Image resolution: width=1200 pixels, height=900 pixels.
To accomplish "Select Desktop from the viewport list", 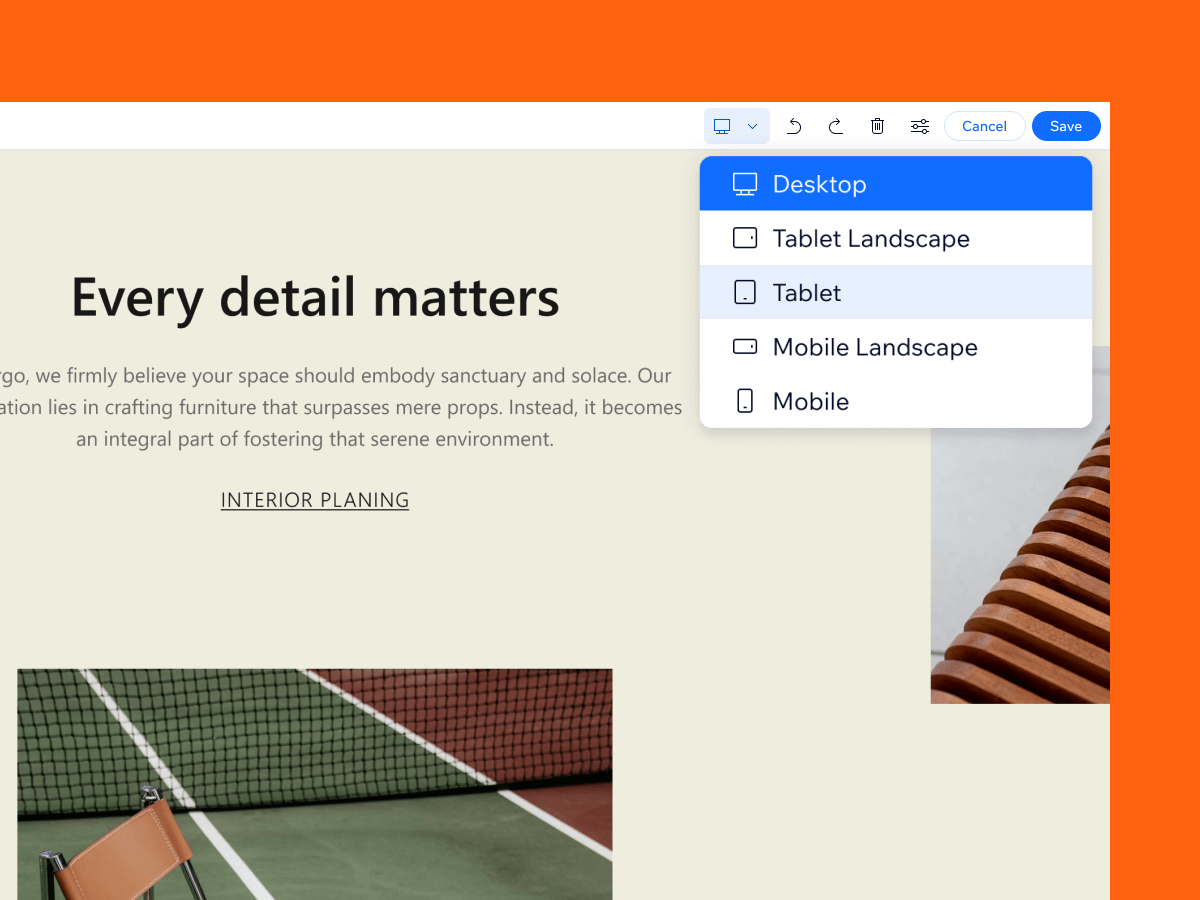I will tap(819, 184).
